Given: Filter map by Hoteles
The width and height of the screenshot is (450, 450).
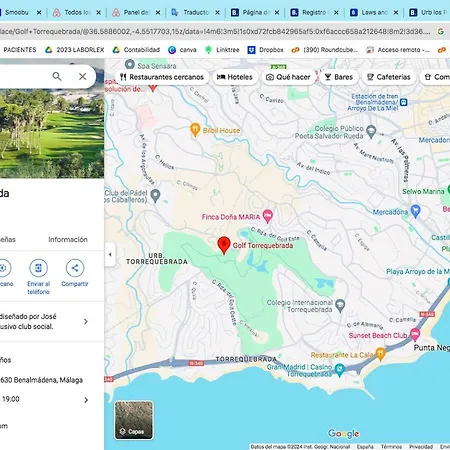Looking at the screenshot, I should (235, 77).
